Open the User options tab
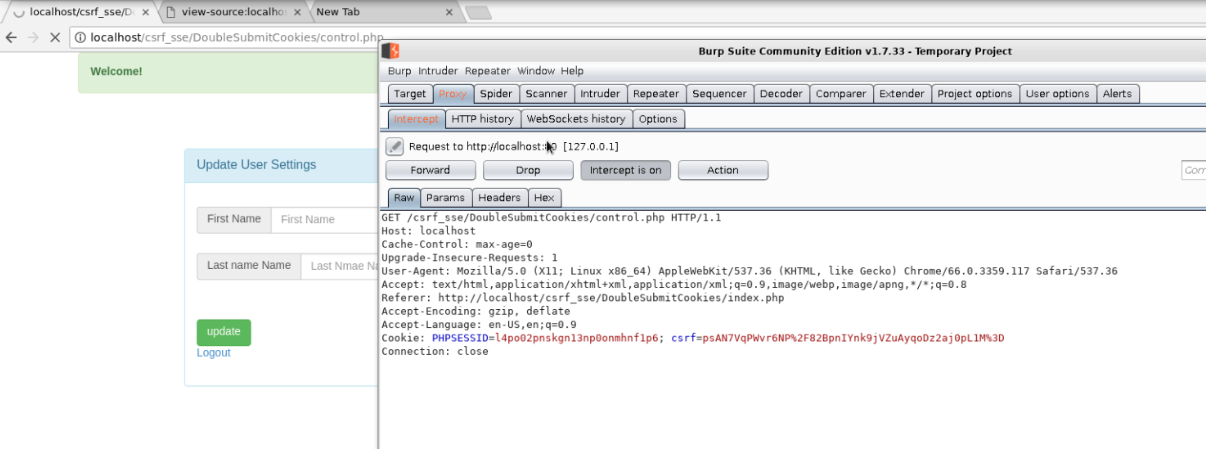1209x449 pixels. 1057,94
